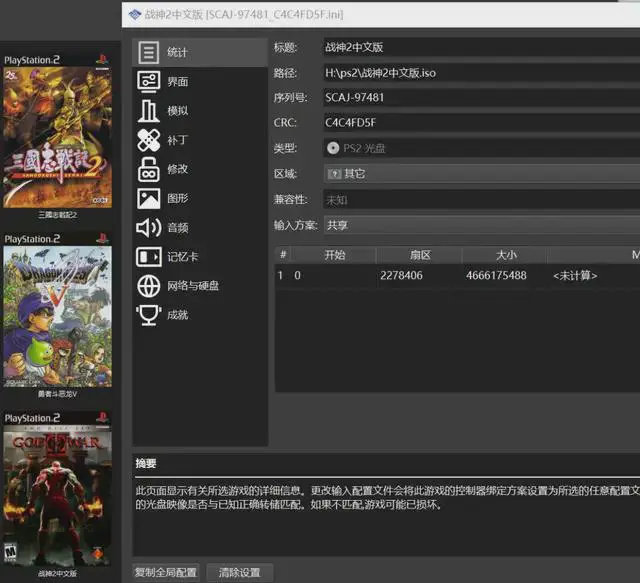The height and width of the screenshot is (583, 640).
Task: Open the 补丁 patches bandage icon
Action: tap(149, 140)
